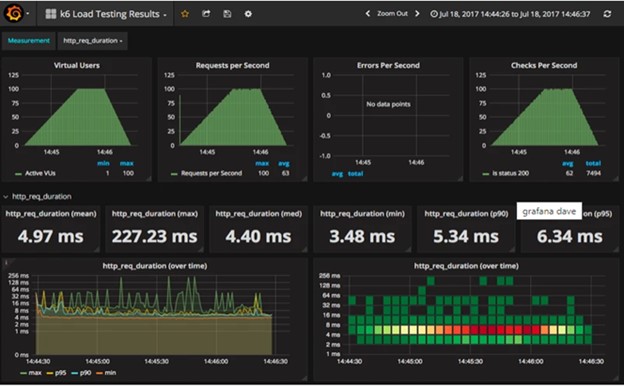Shift time range forward with right arrow
Screen dimensions: 624x387
click(x=417, y=14)
